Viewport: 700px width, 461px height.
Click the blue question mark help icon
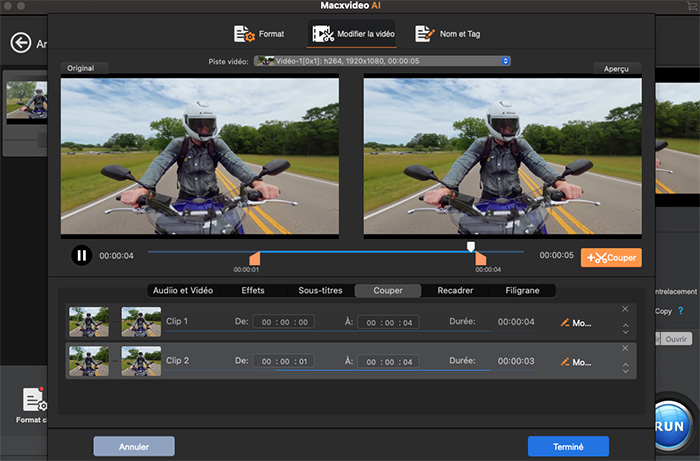point(680,311)
